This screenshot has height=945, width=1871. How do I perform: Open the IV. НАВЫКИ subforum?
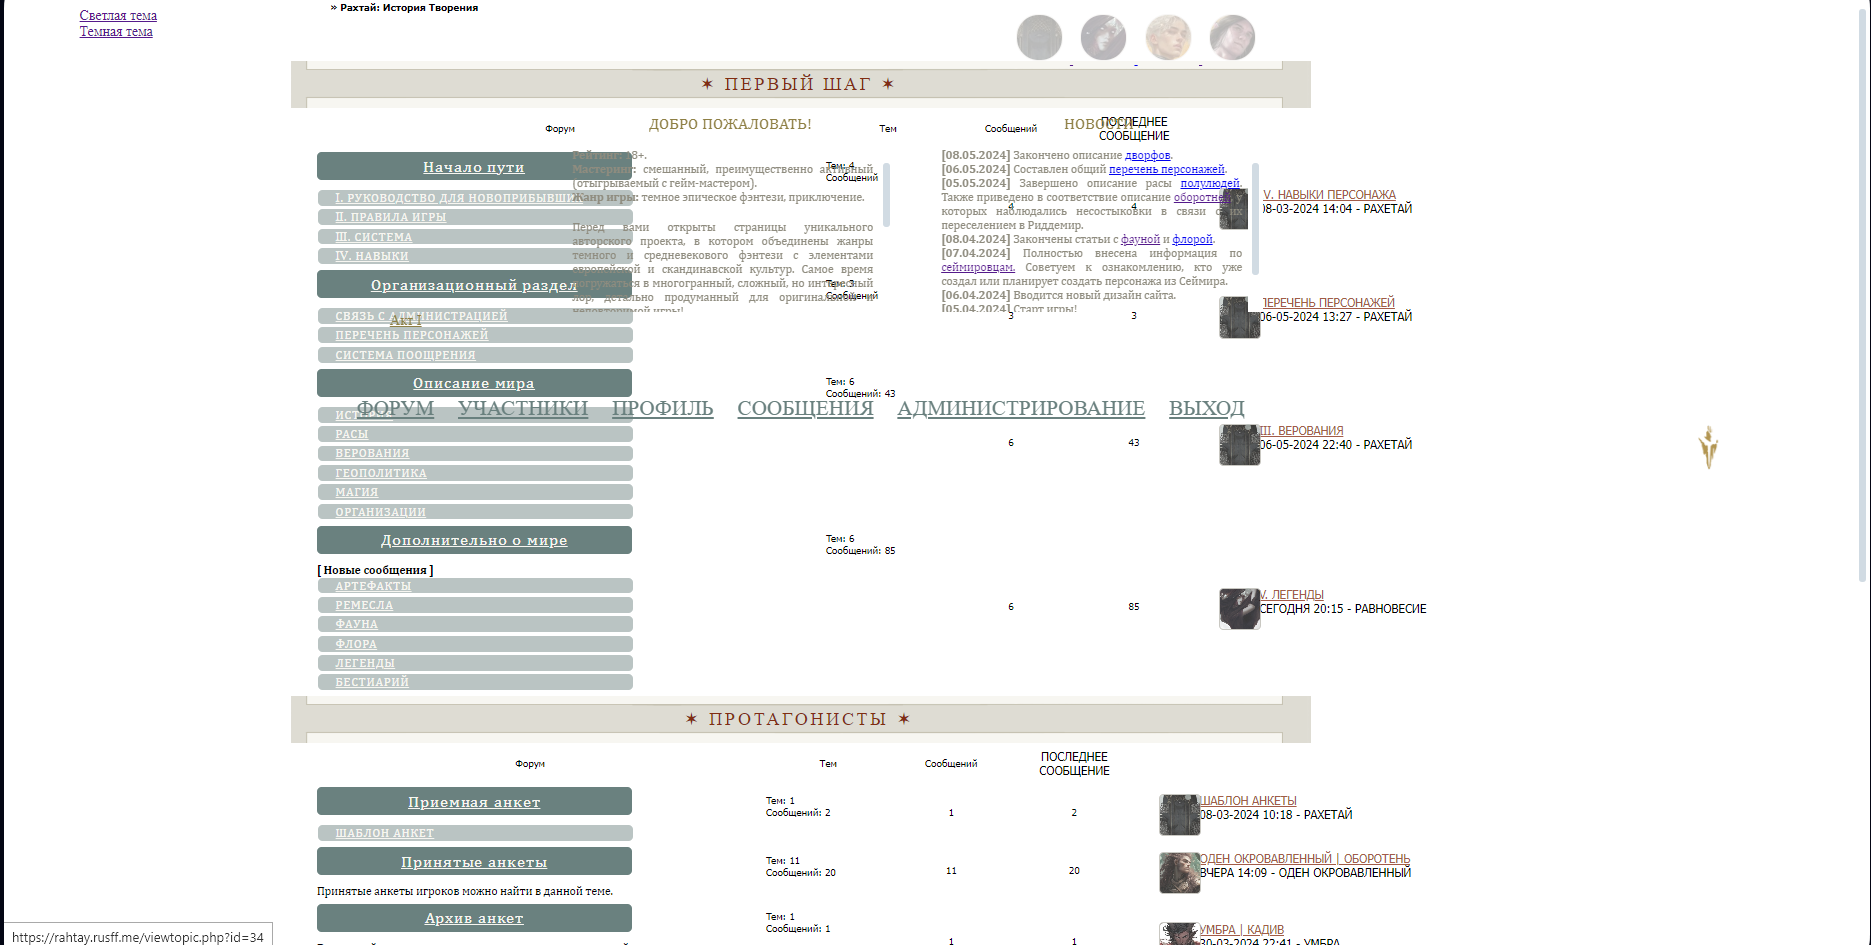pos(372,256)
